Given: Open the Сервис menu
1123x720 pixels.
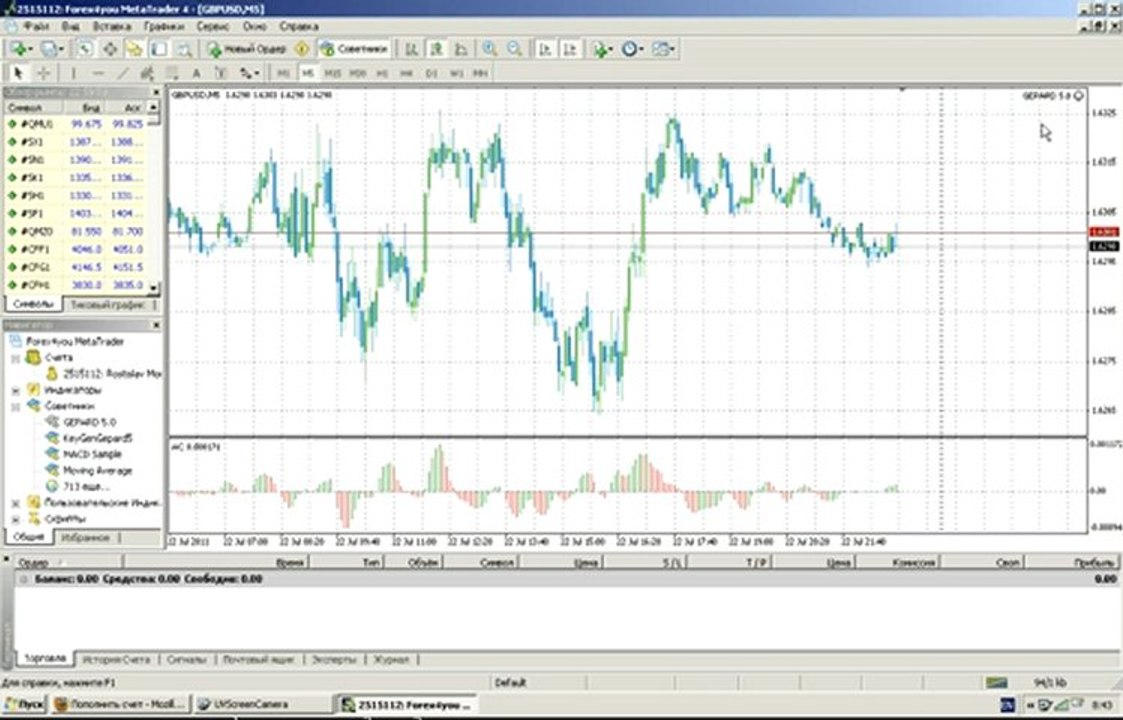Looking at the screenshot, I should pos(213,26).
